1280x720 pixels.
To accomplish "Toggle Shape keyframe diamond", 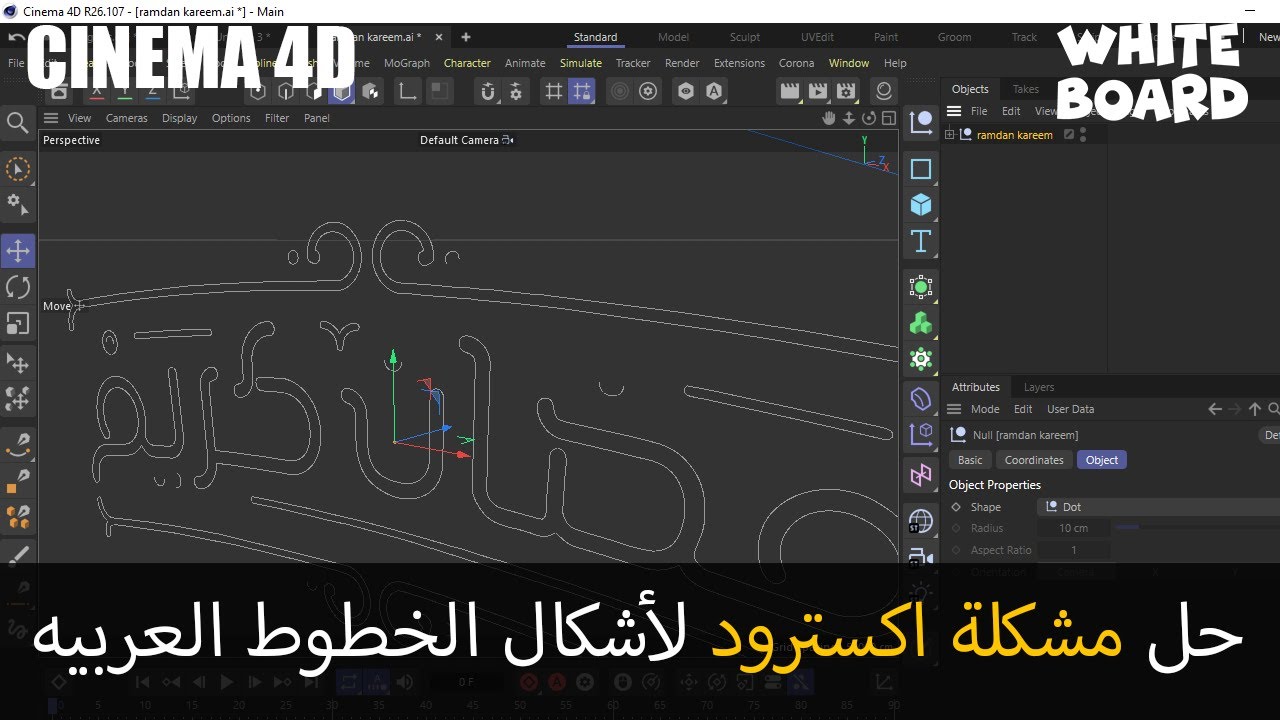I will 956,507.
